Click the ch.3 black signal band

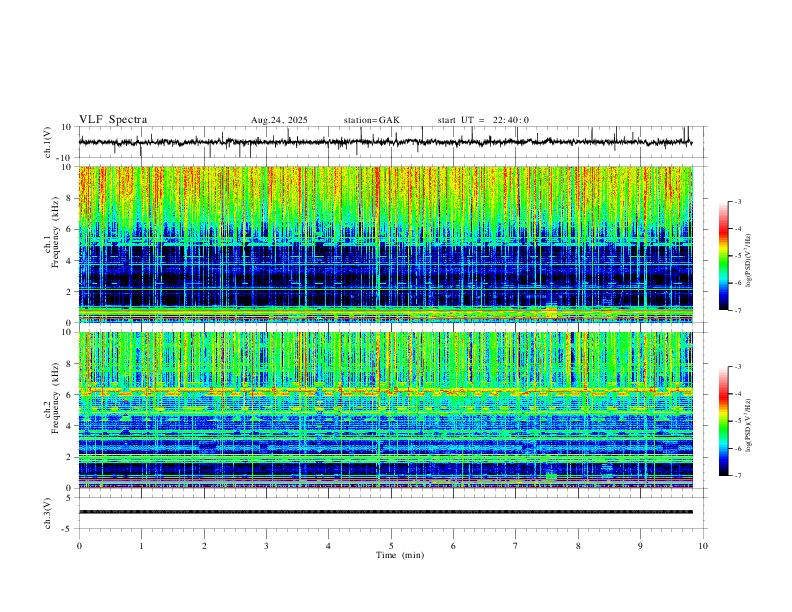point(385,512)
